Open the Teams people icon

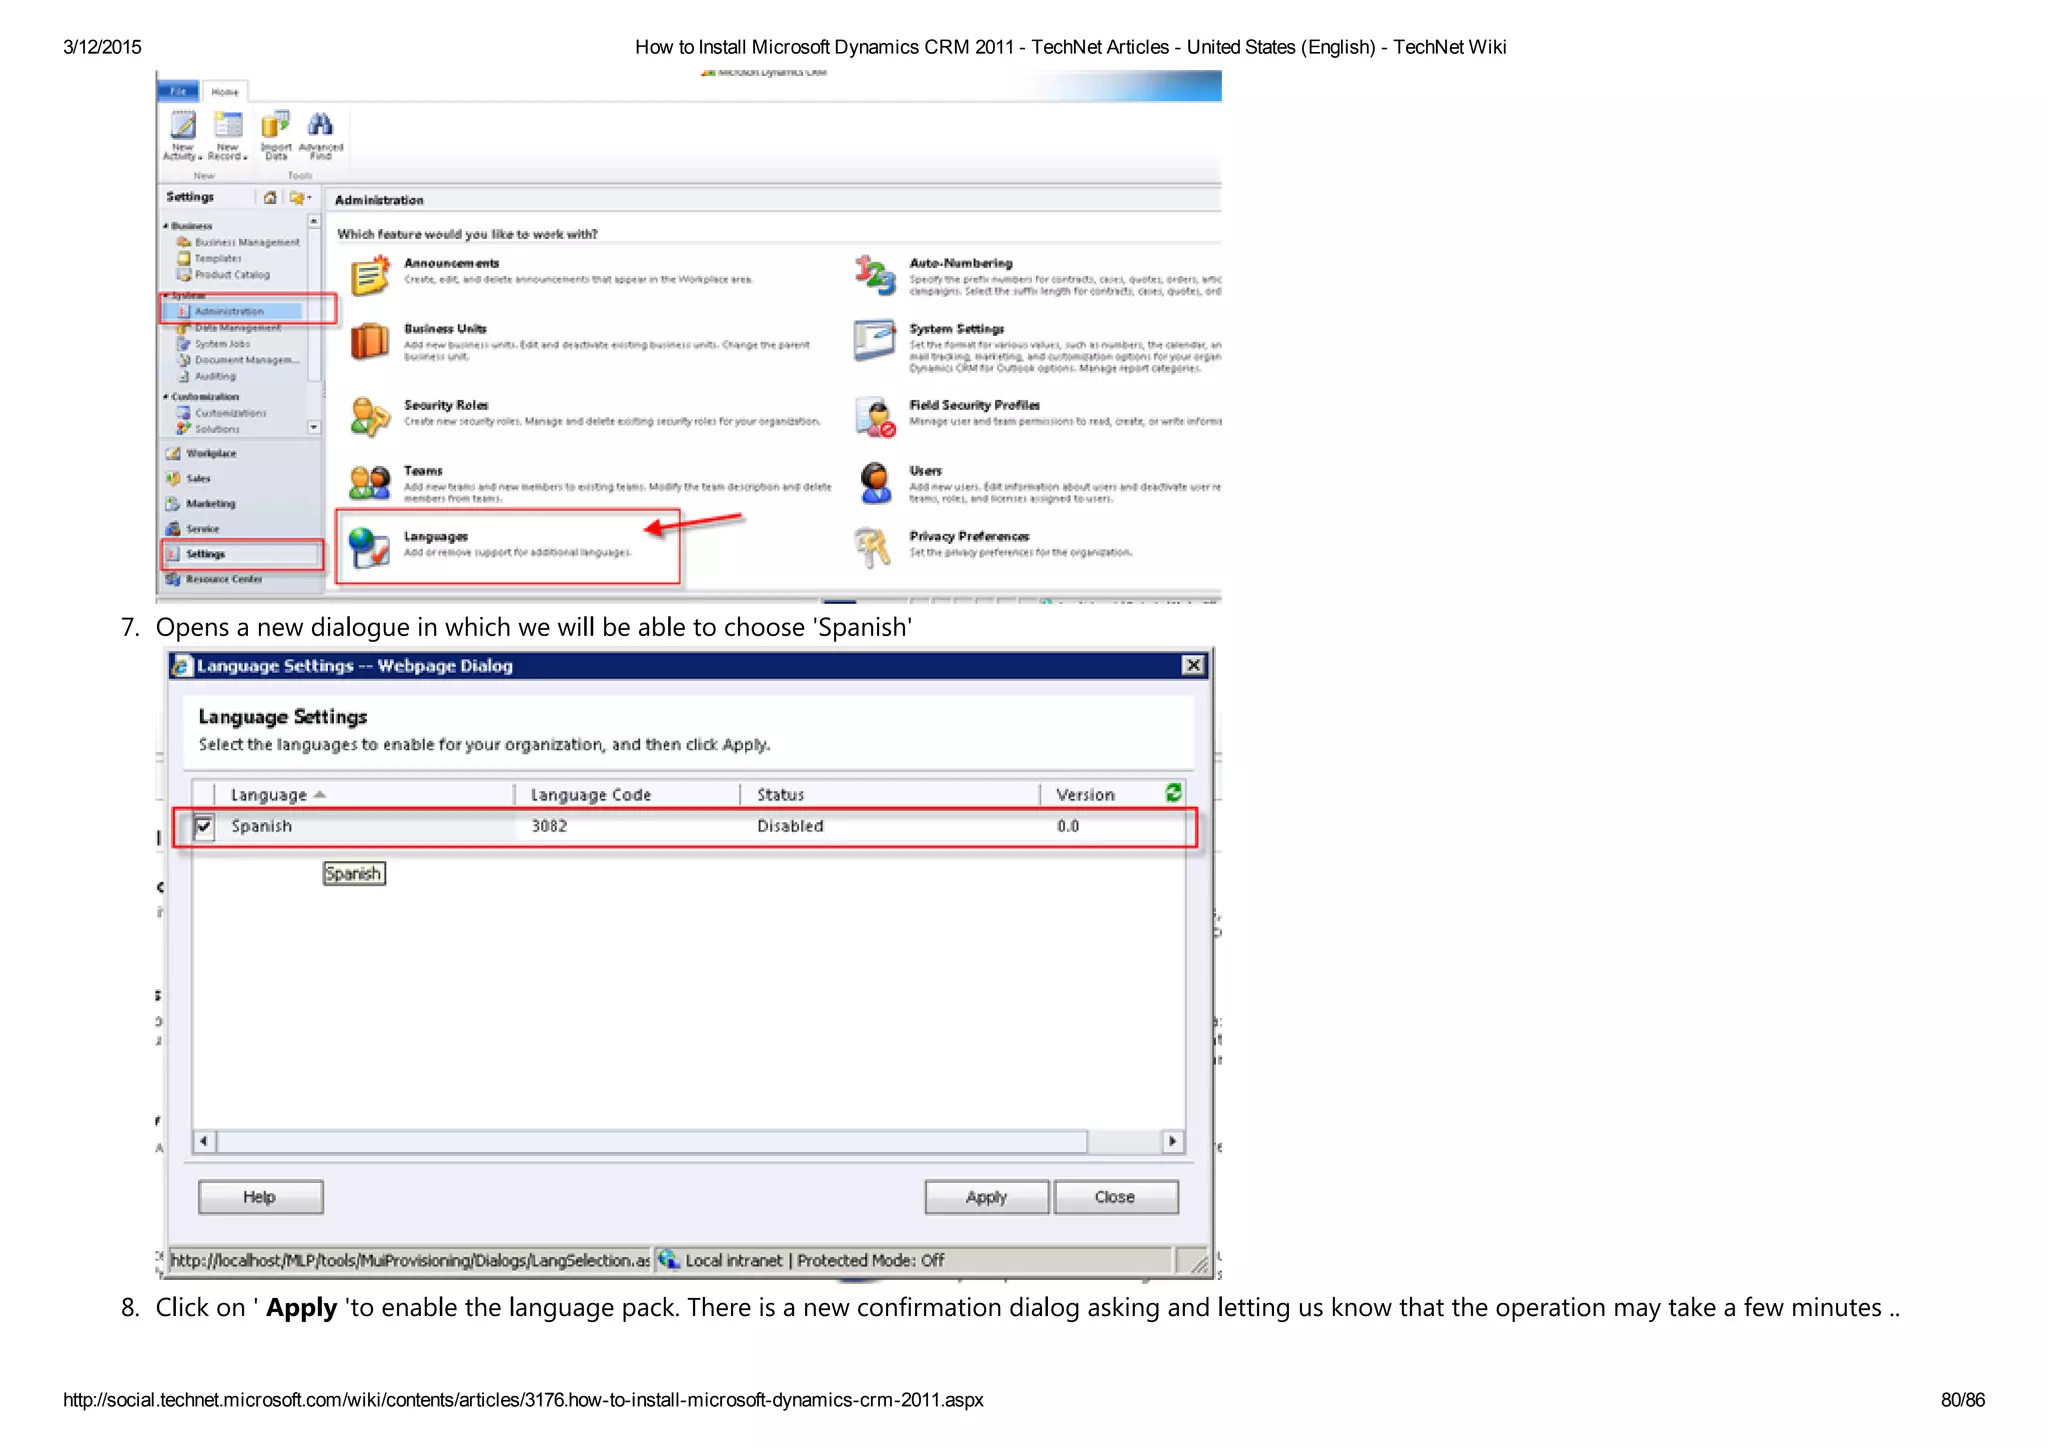[370, 482]
